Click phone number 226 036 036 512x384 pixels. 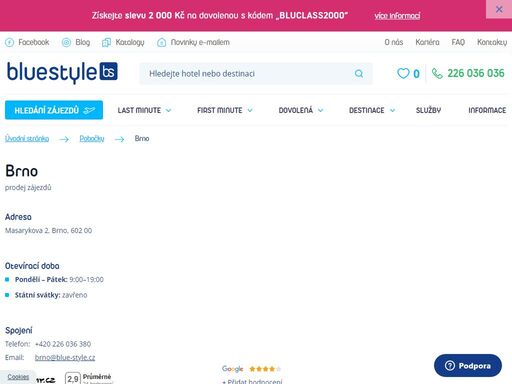pyautogui.click(x=476, y=73)
